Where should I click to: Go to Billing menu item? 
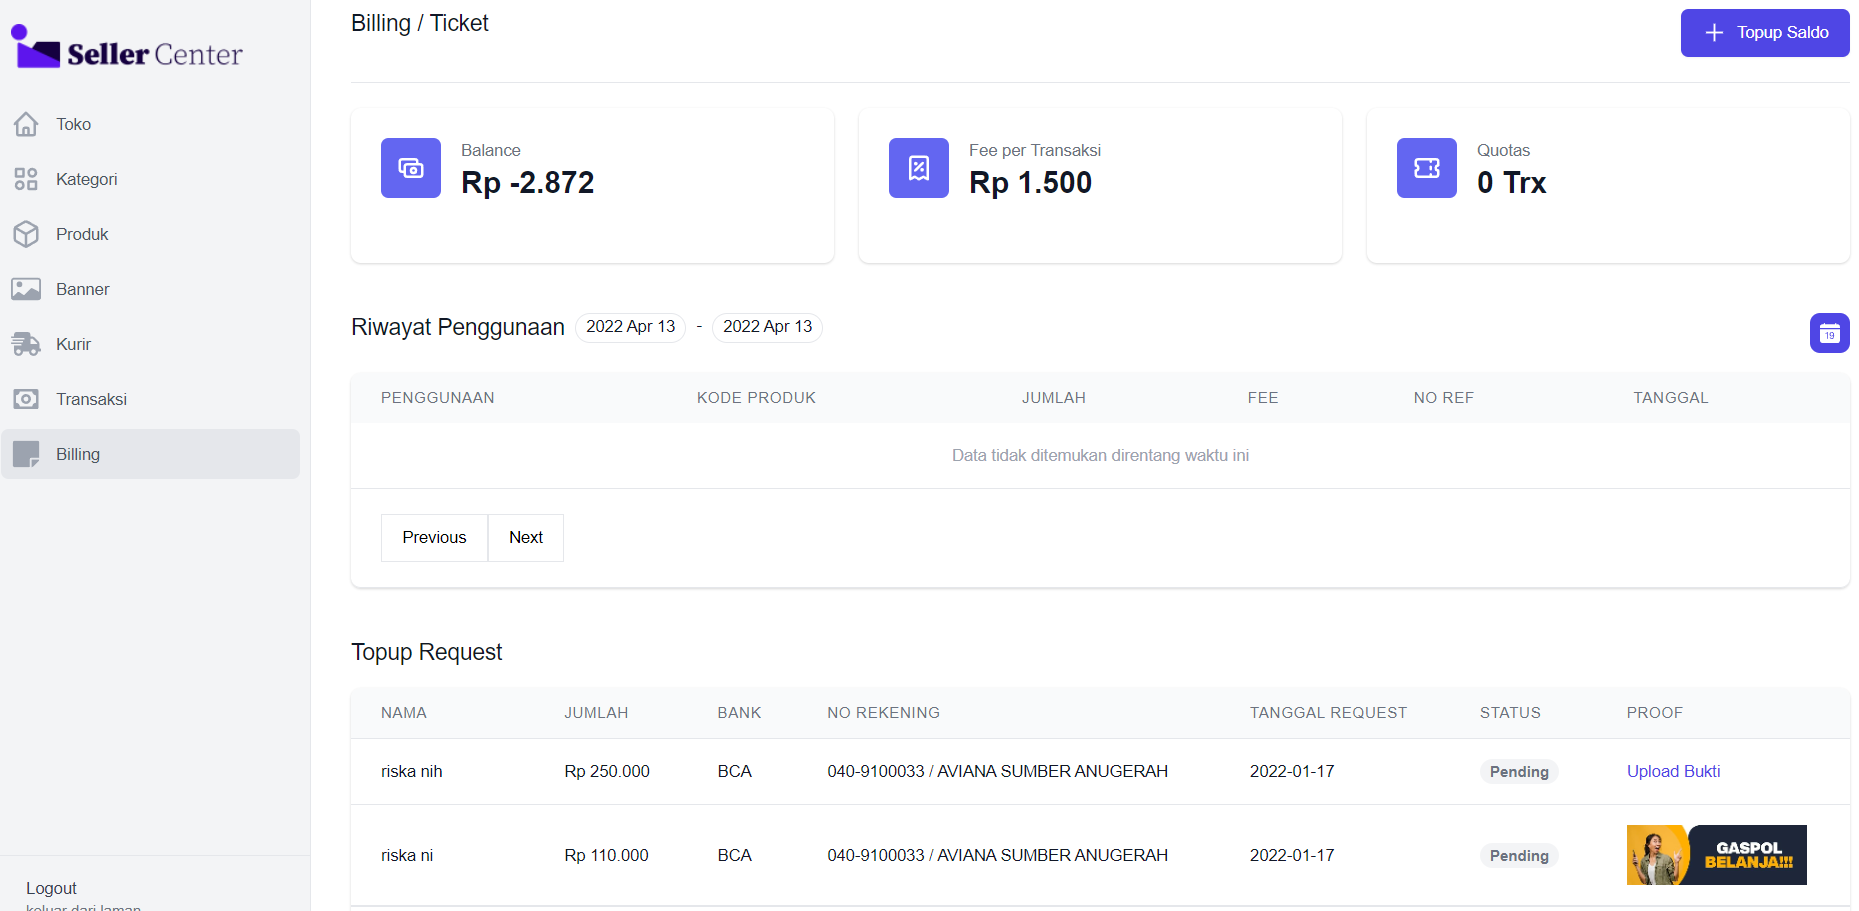(78, 454)
